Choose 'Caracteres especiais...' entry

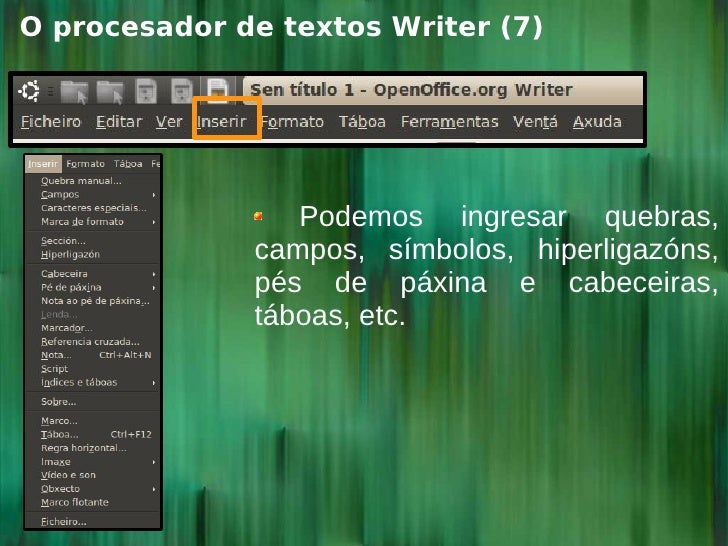pos(93,208)
